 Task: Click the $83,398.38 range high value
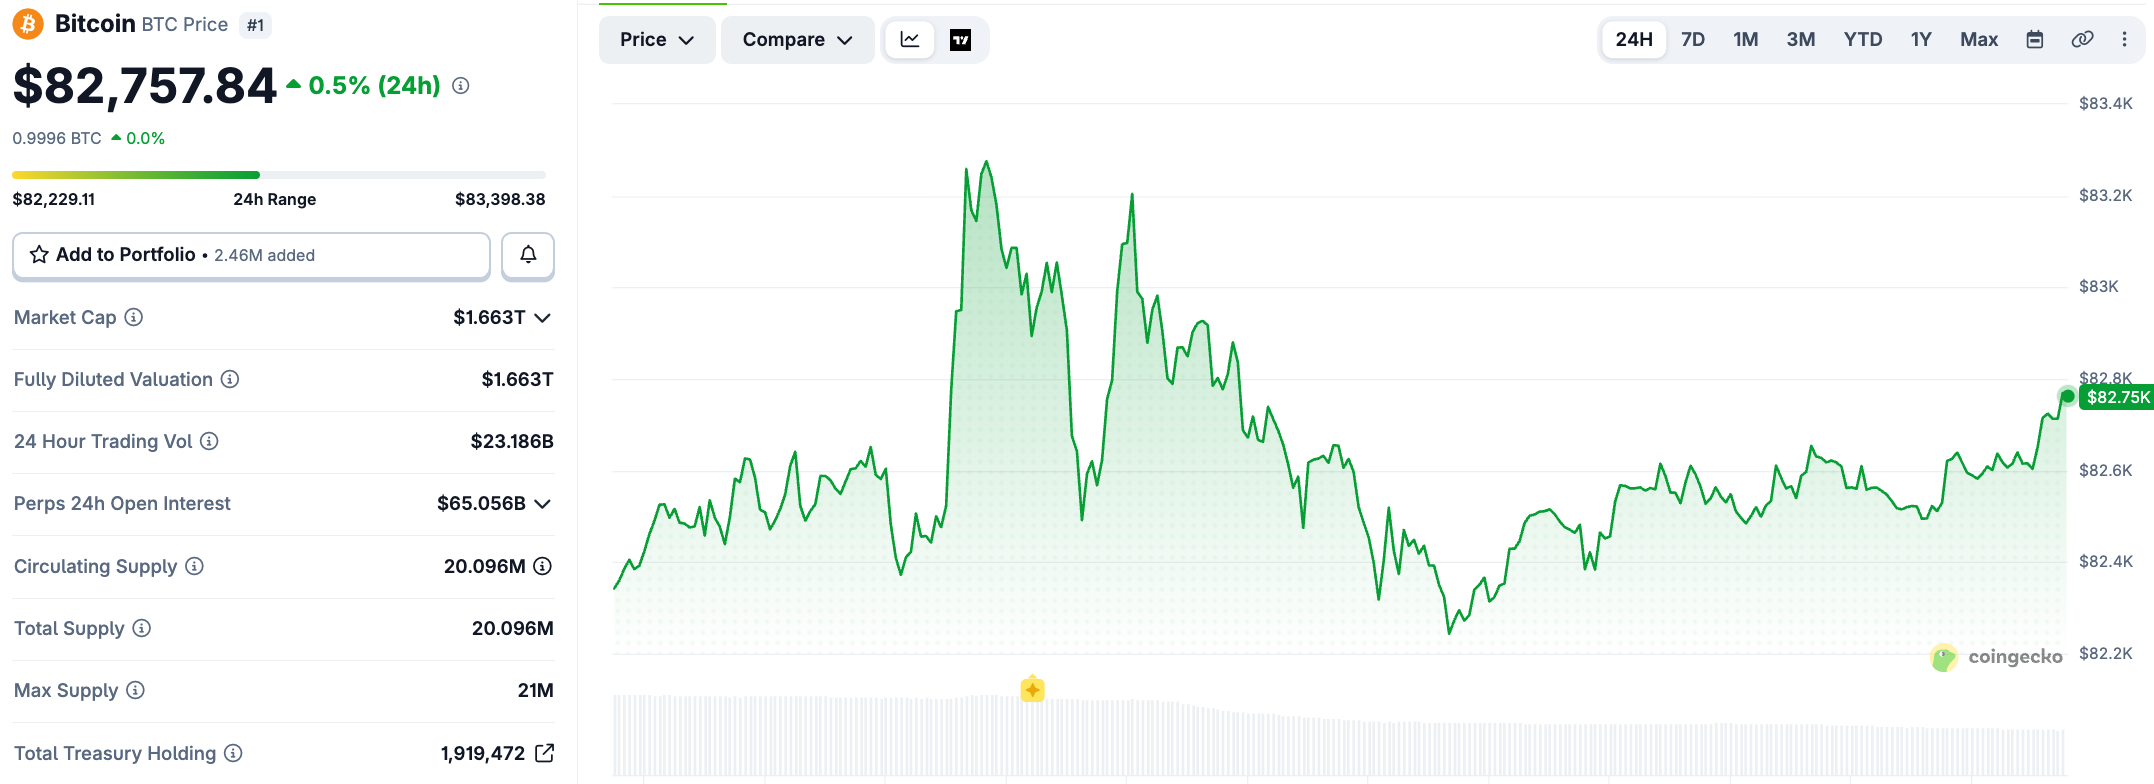[500, 199]
